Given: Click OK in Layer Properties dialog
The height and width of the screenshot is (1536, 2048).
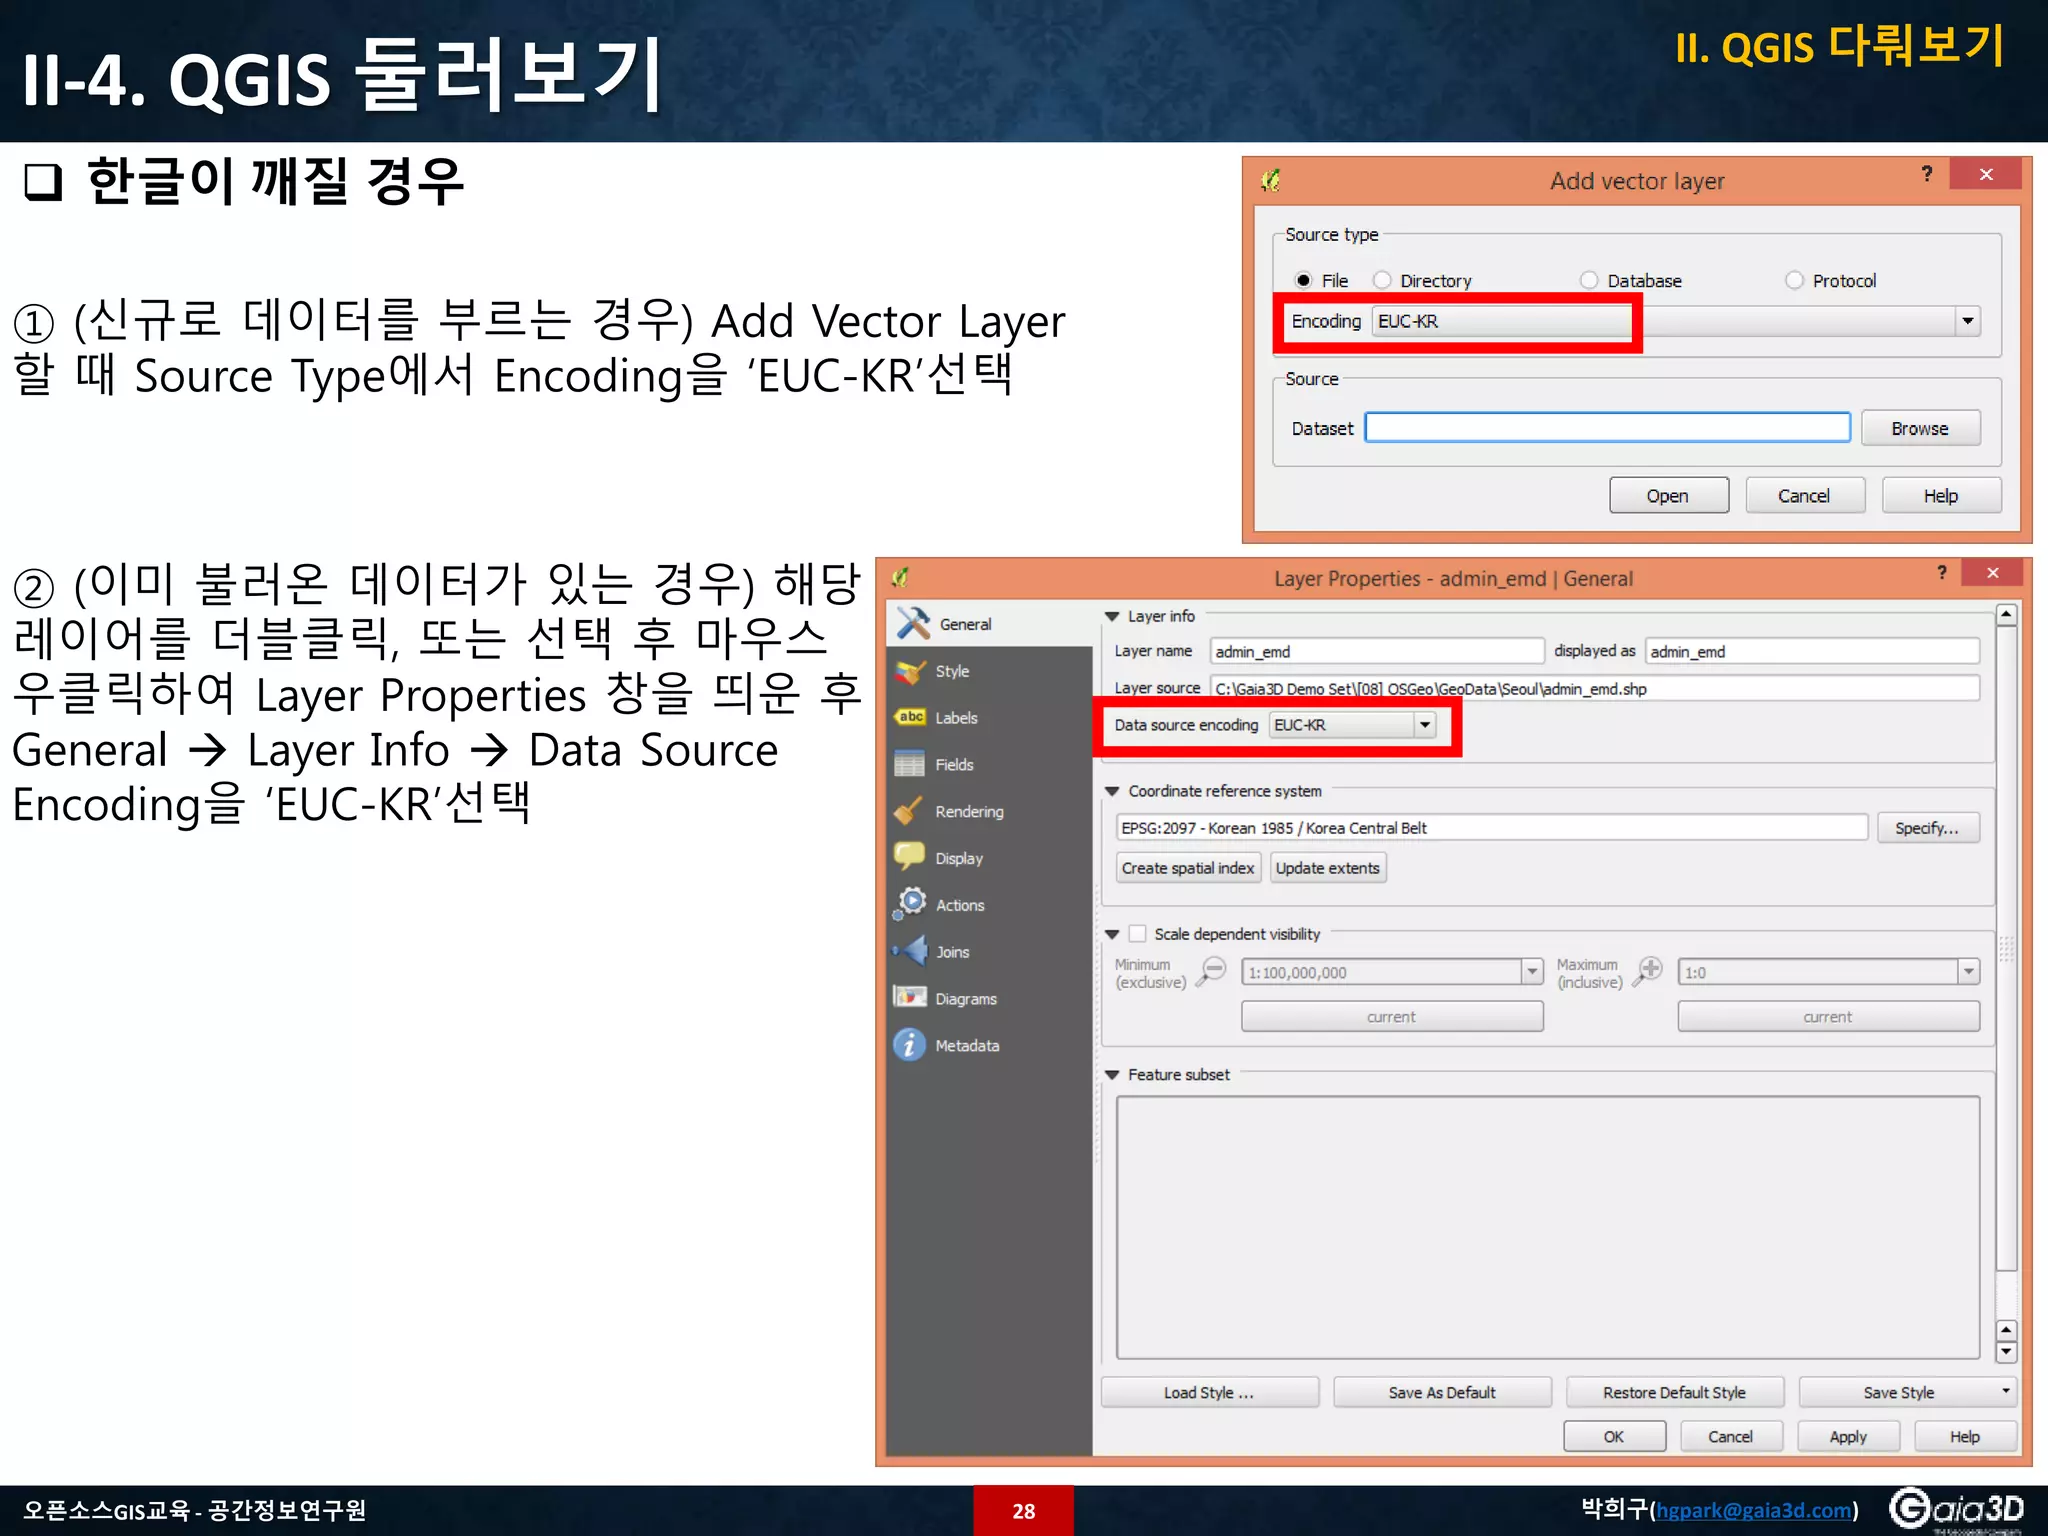Looking at the screenshot, I should [x=1614, y=1436].
